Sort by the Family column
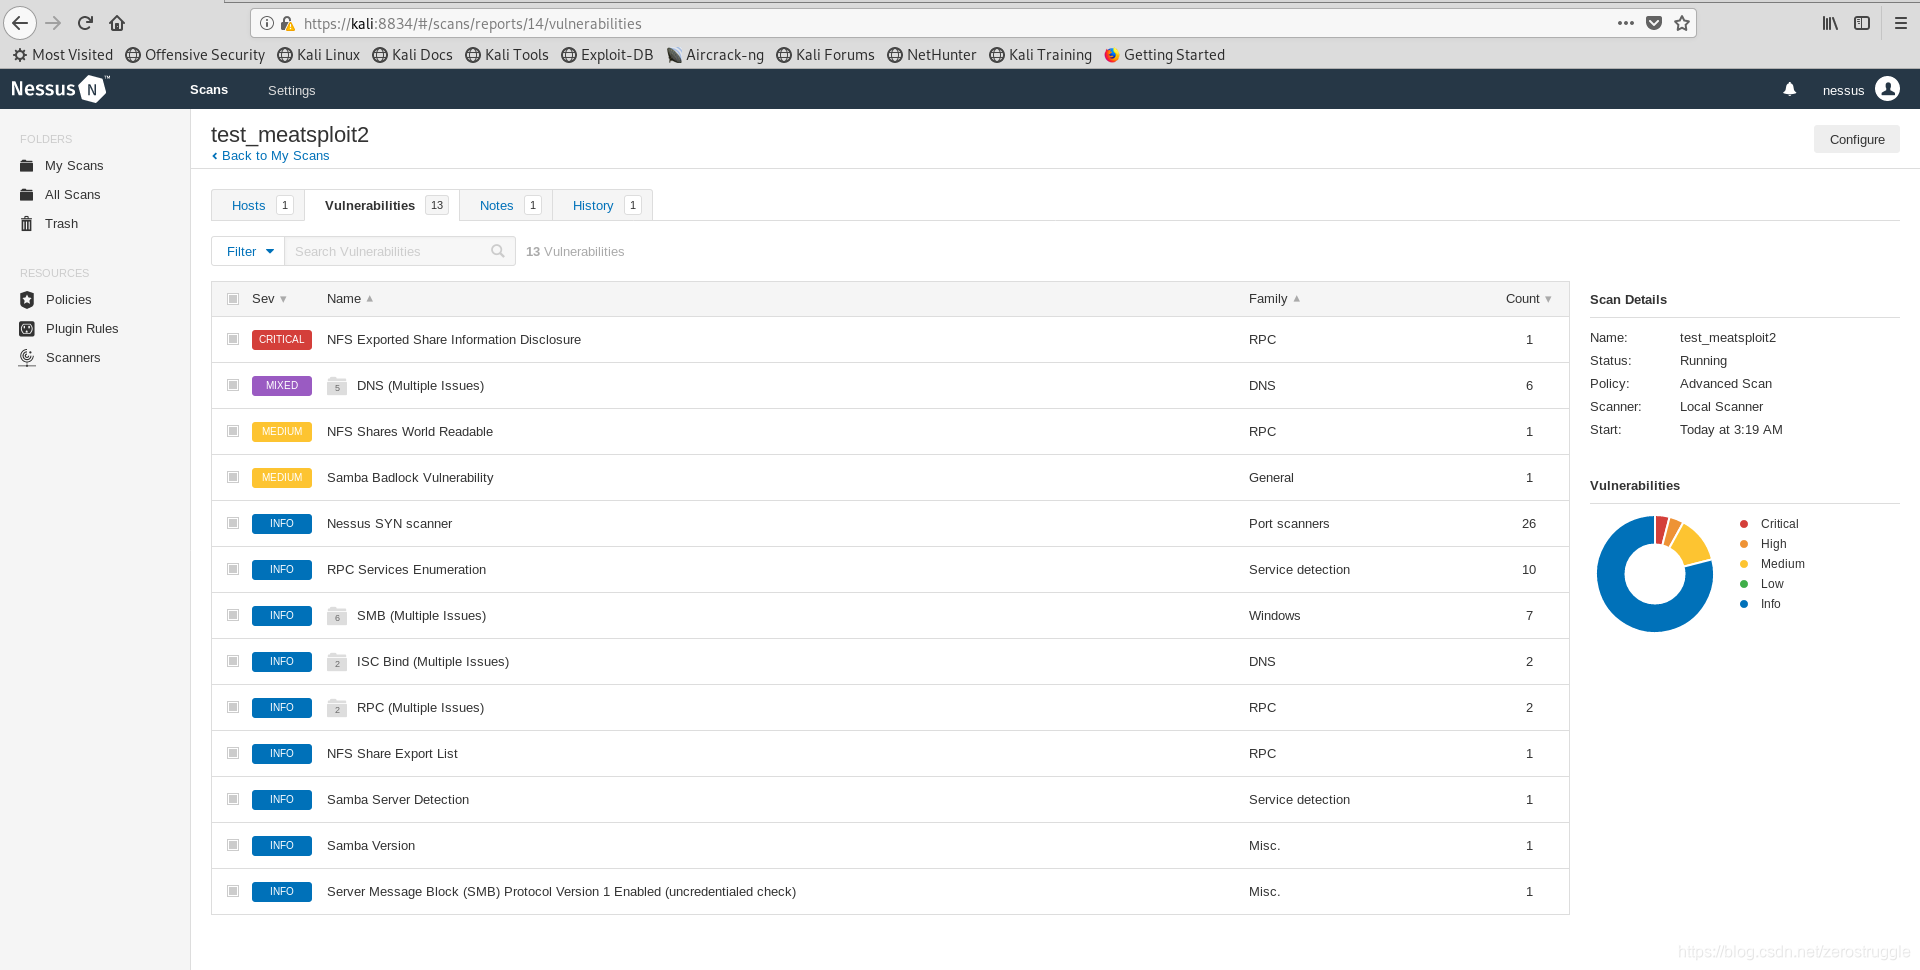 [1274, 299]
